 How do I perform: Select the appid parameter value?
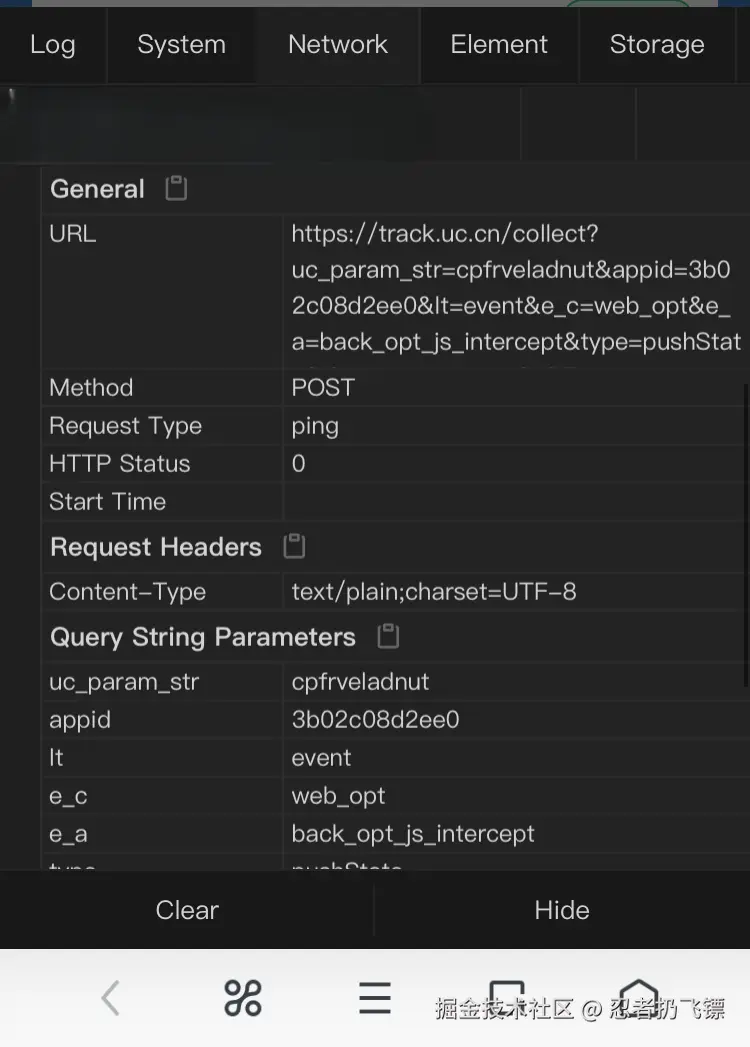375,720
